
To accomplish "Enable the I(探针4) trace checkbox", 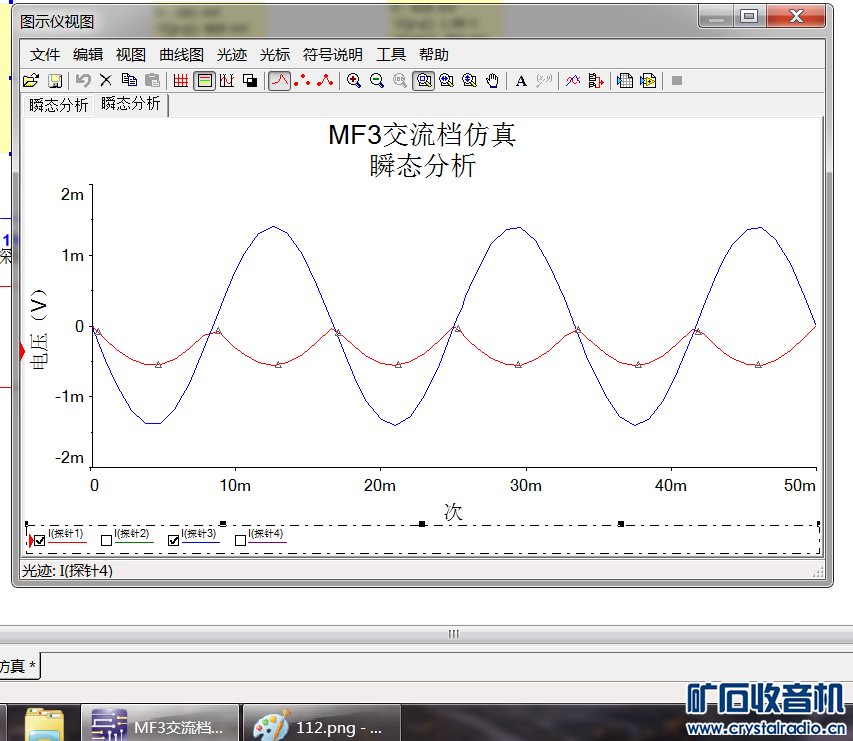I will [x=240, y=541].
